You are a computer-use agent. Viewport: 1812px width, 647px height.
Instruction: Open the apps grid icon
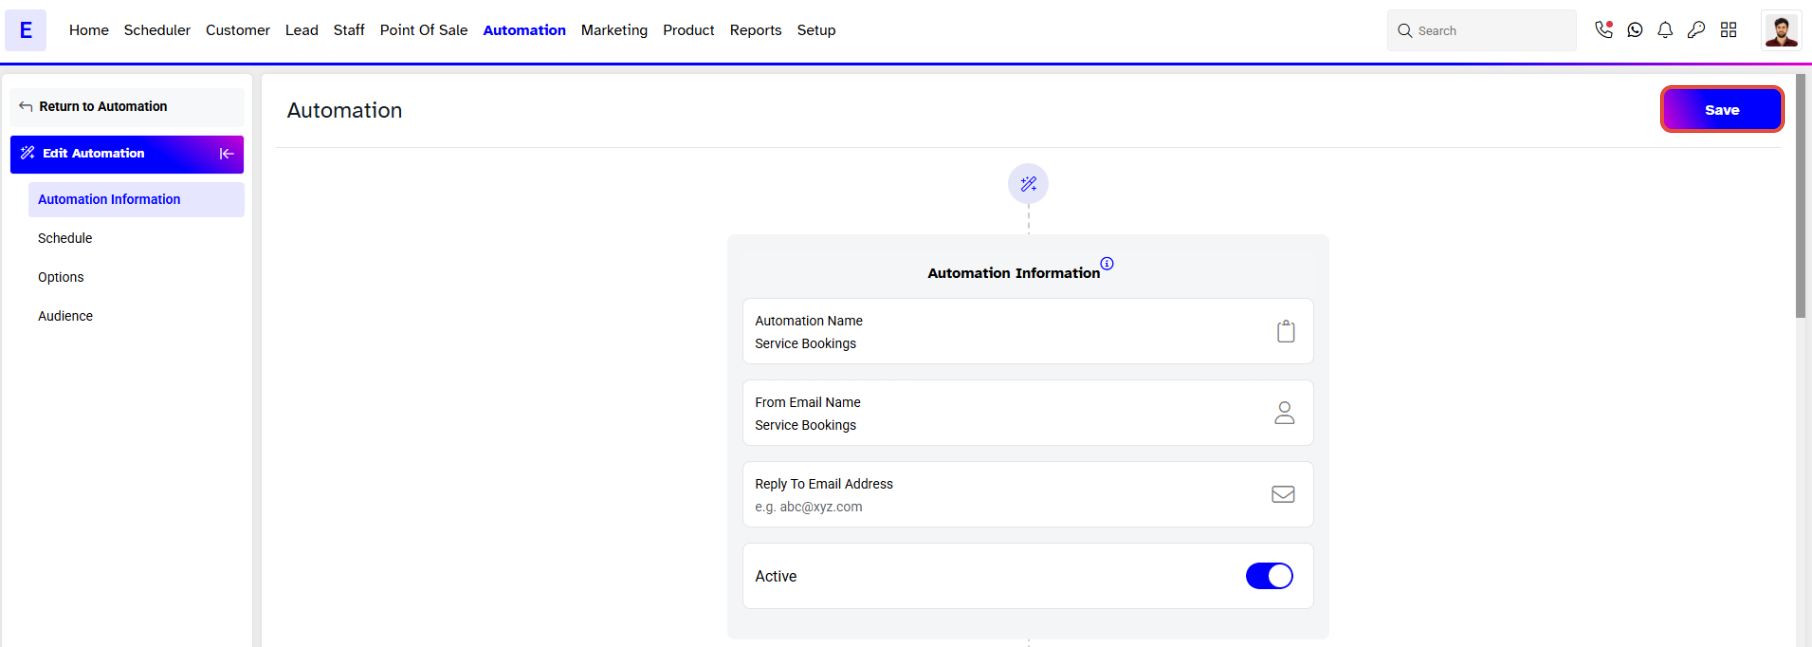(x=1729, y=30)
